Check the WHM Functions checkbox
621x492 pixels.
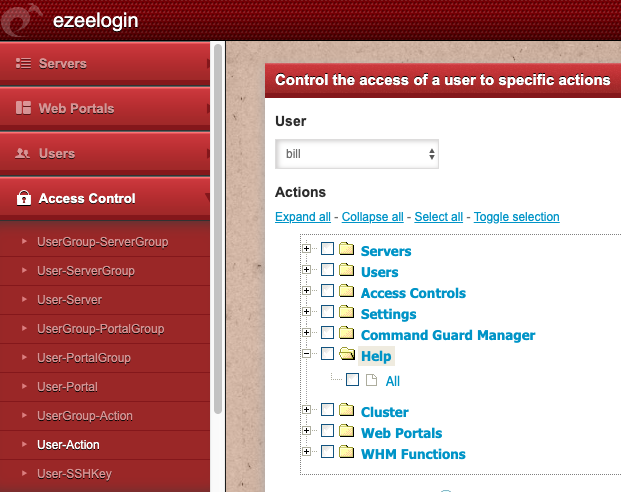[327, 452]
